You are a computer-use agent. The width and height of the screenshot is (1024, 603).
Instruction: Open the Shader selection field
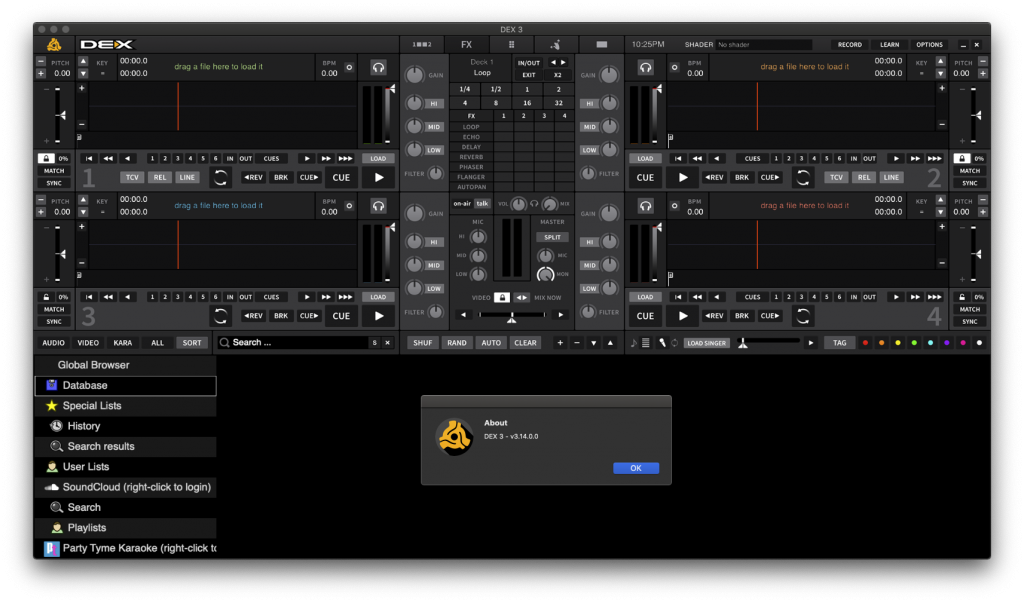pyautogui.click(x=763, y=44)
